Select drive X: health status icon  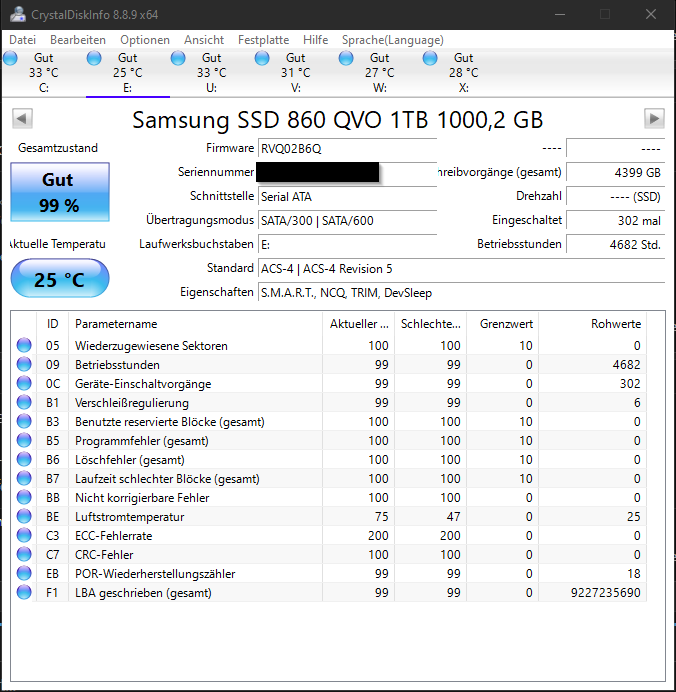pyautogui.click(x=430, y=58)
